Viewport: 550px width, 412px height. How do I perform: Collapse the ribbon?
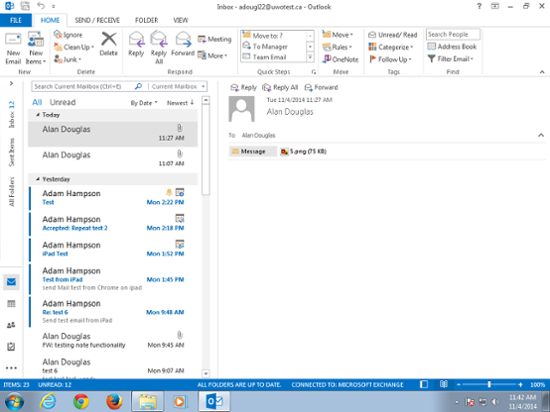(x=542, y=72)
